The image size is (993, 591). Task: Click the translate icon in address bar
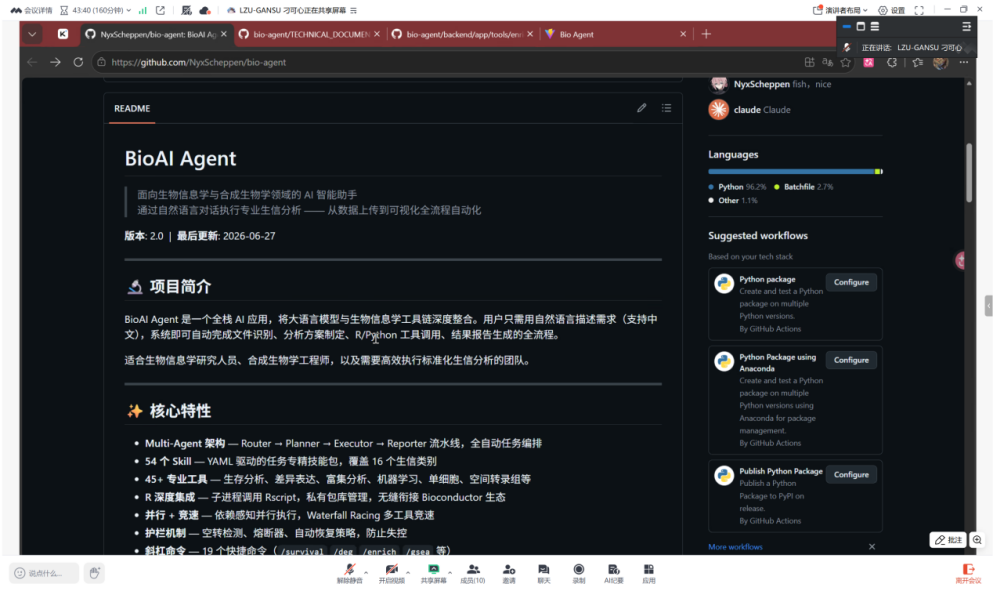(827, 62)
